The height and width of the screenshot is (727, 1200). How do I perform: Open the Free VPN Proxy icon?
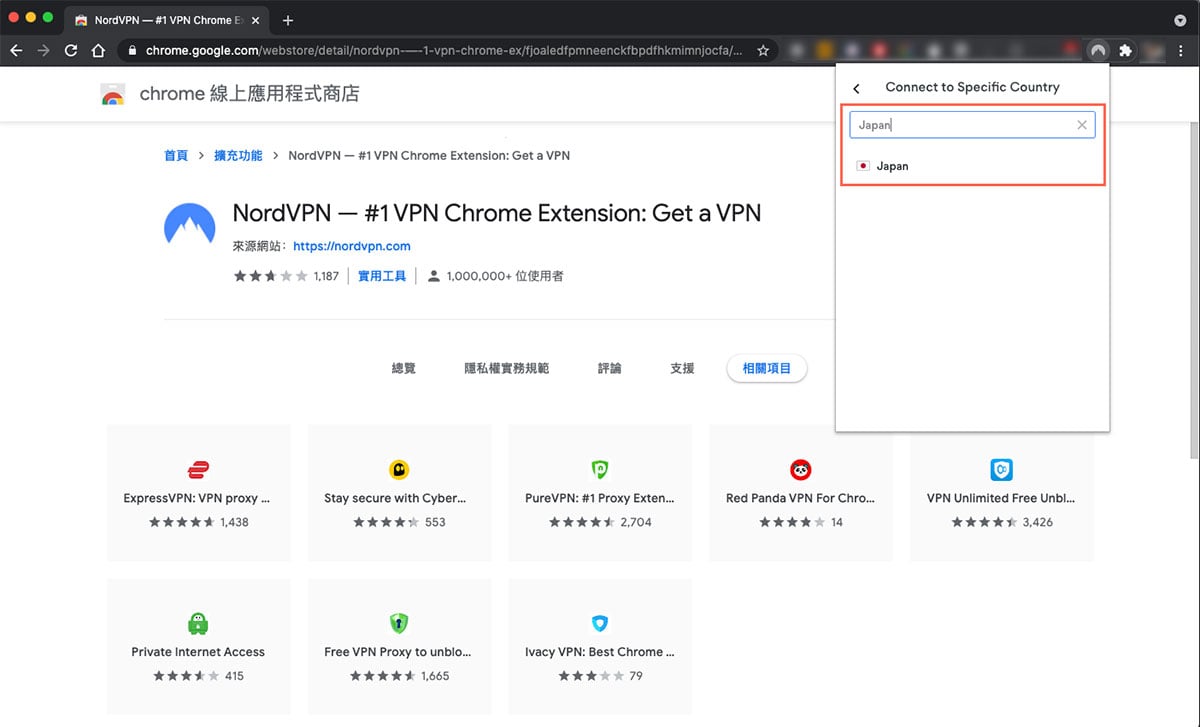click(x=399, y=623)
